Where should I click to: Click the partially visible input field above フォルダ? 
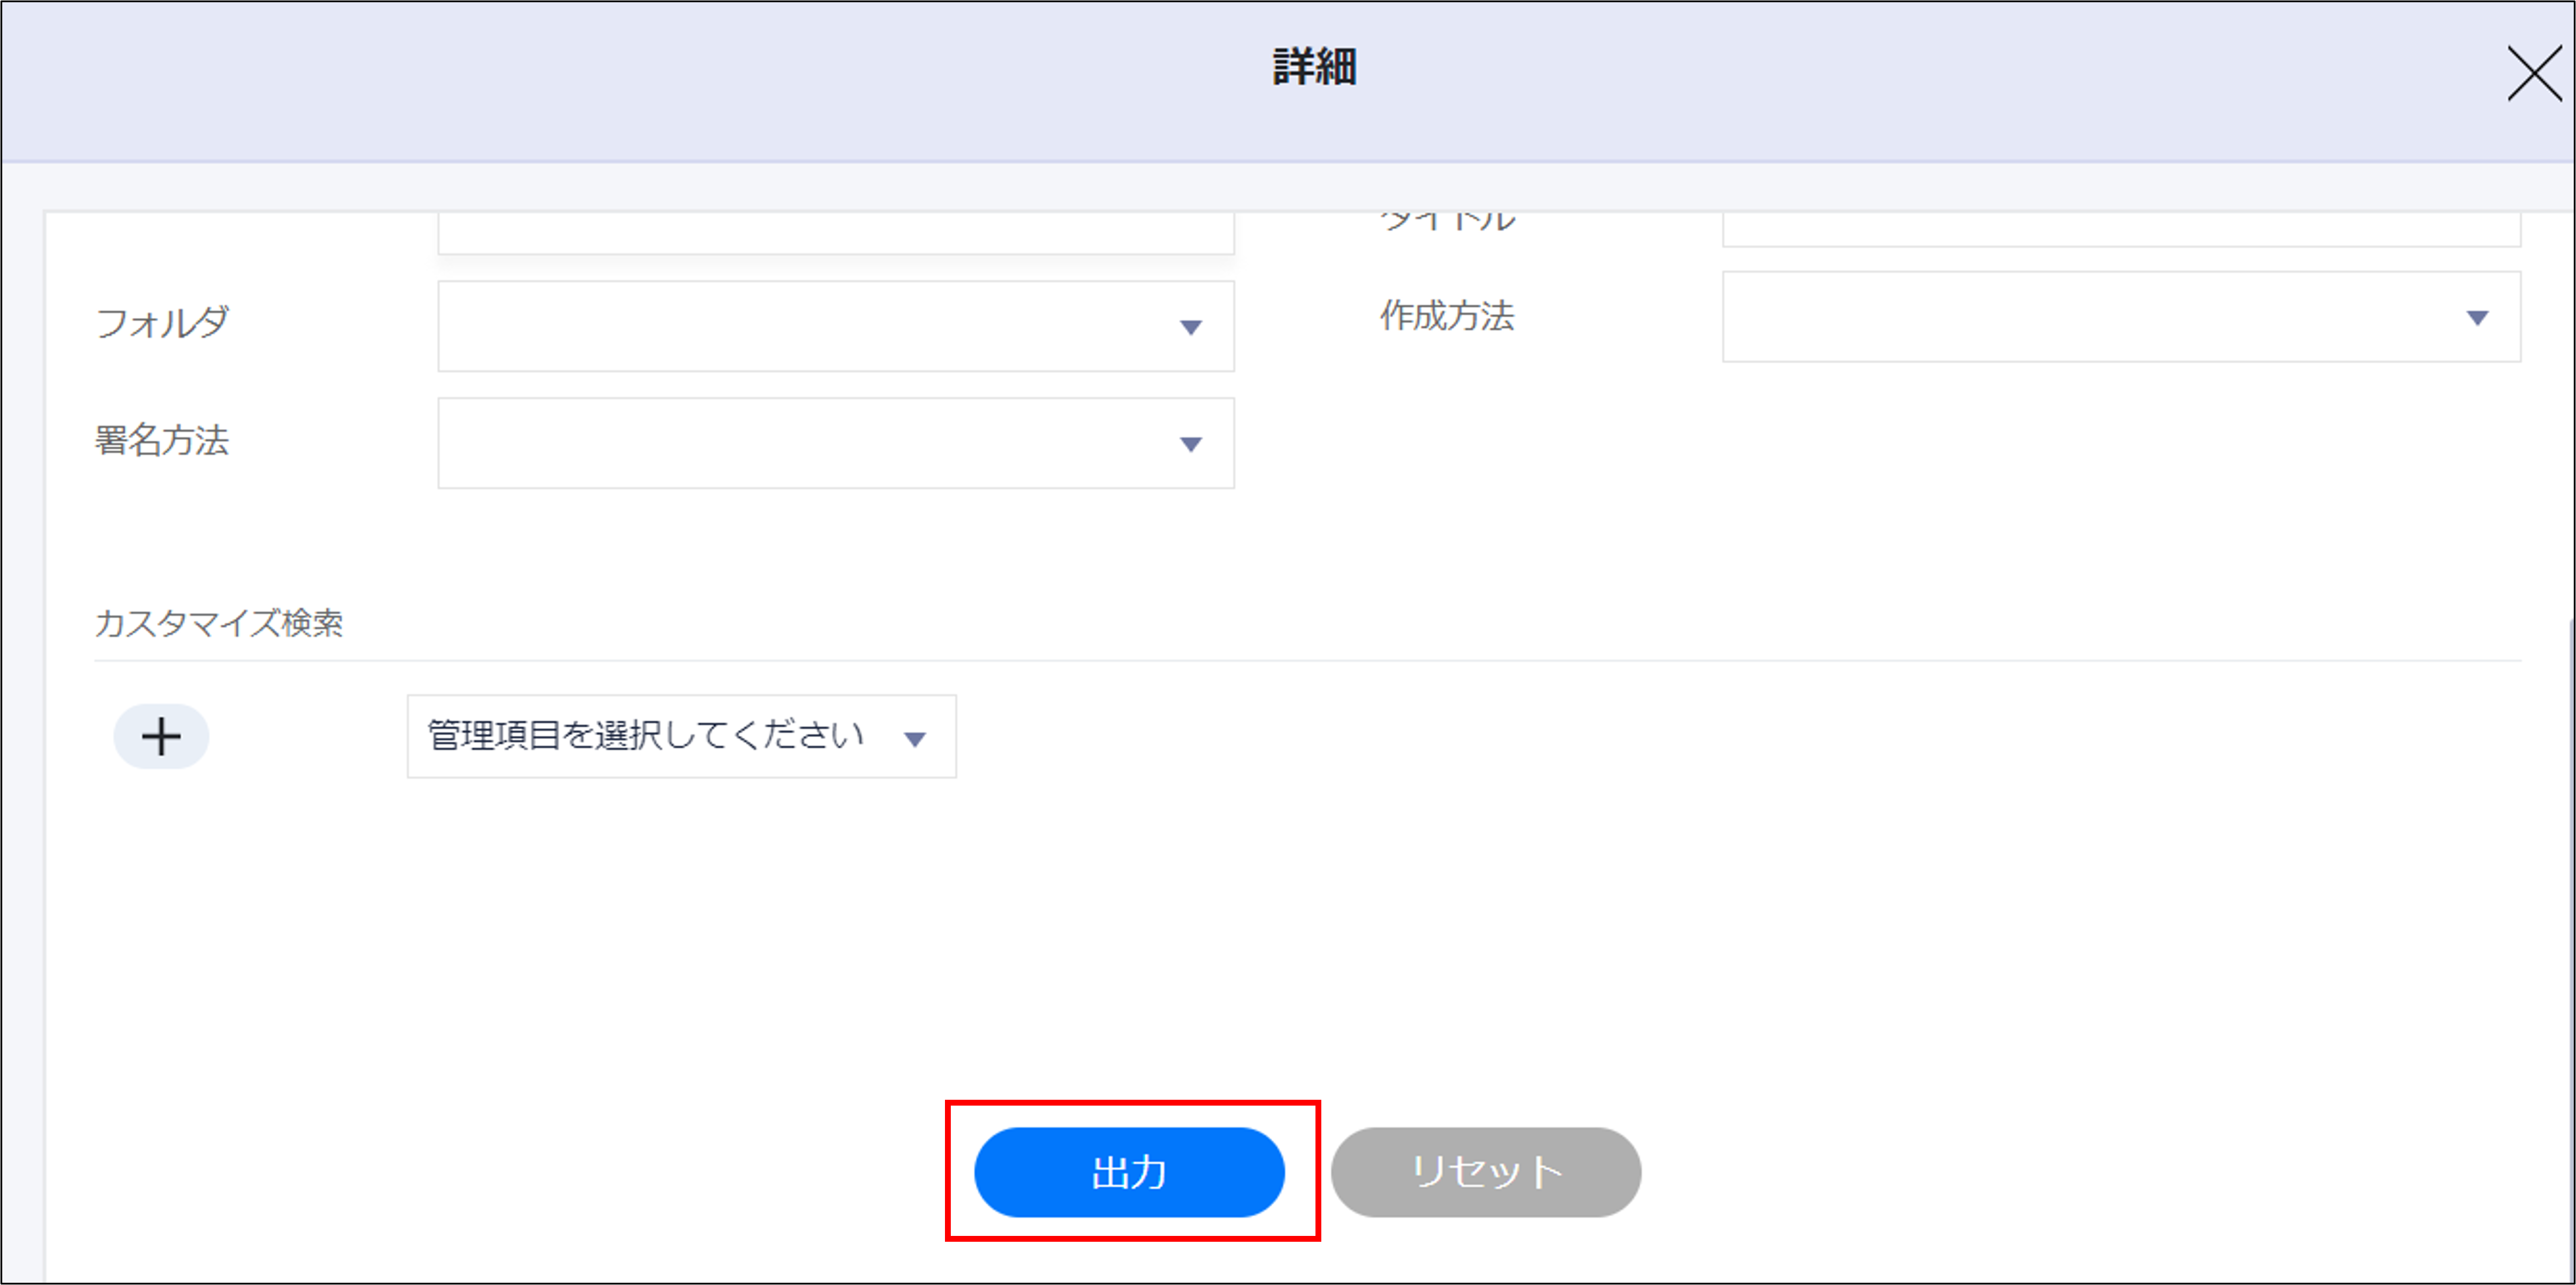pyautogui.click(x=835, y=233)
